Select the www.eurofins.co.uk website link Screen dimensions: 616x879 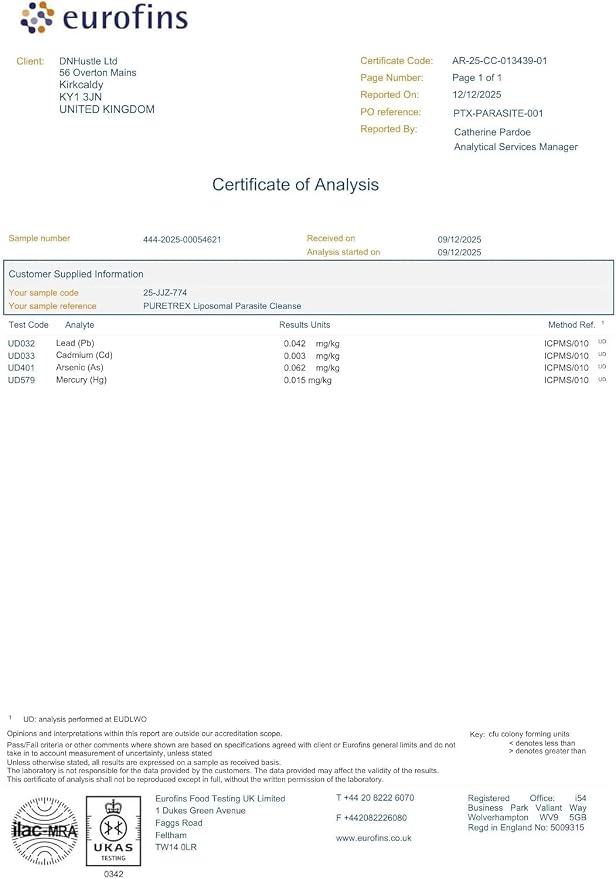point(374,838)
